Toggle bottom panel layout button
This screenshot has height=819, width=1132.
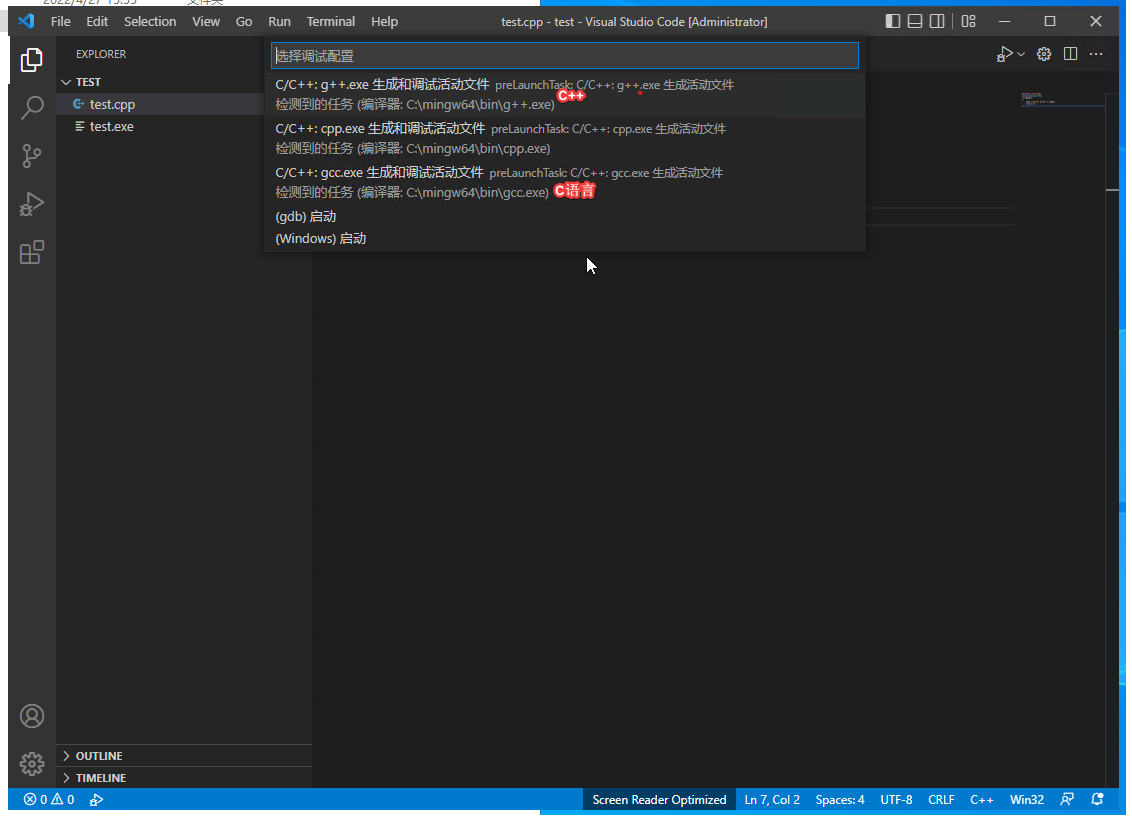(915, 21)
